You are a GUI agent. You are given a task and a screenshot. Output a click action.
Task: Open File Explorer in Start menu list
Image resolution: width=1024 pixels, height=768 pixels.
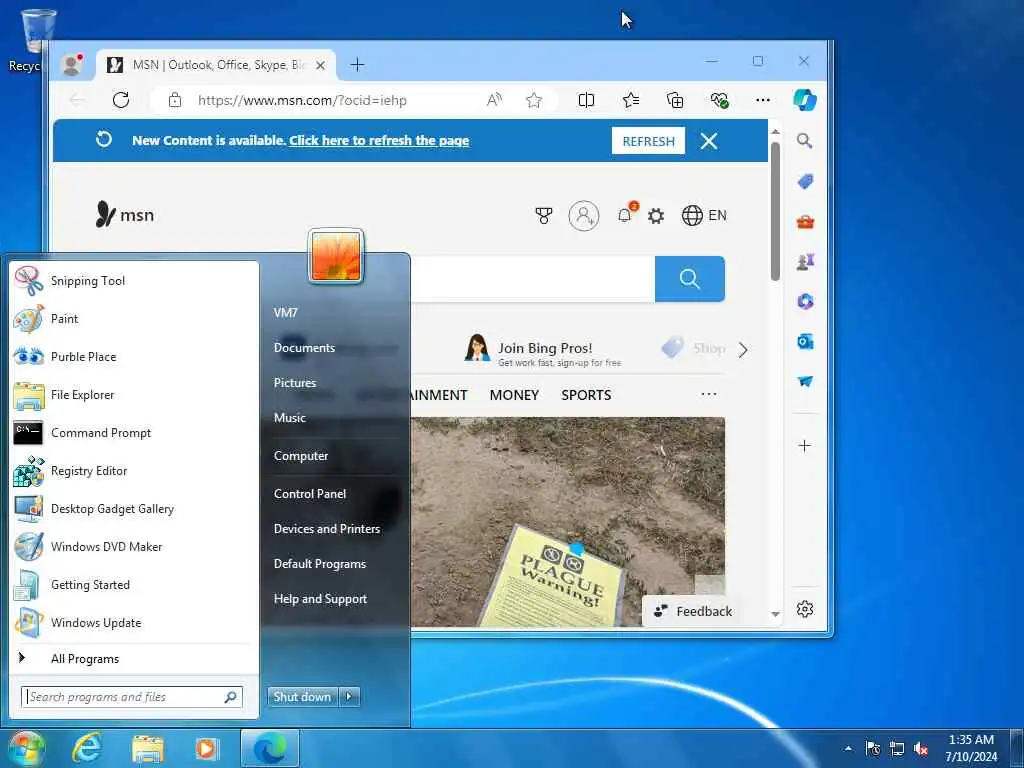tap(133, 394)
